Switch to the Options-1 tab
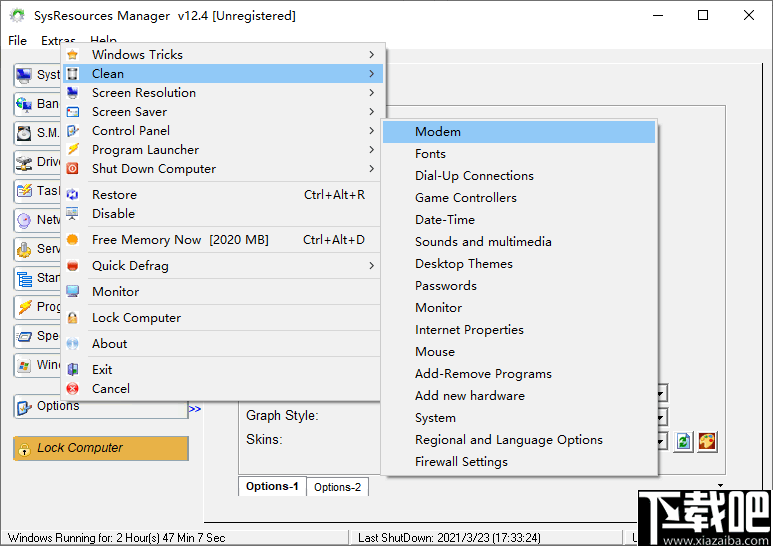 click(272, 486)
